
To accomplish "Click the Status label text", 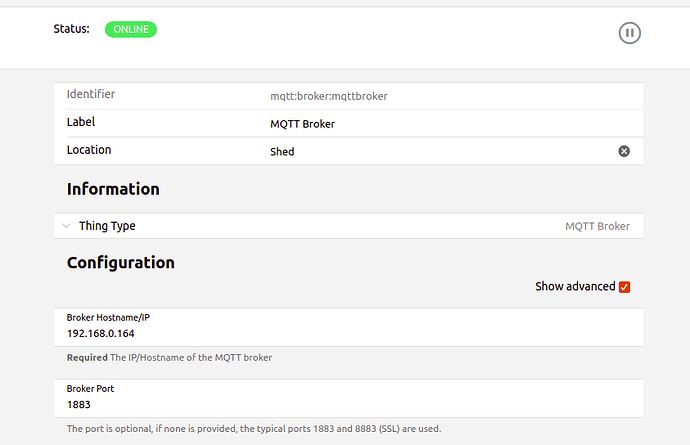I will (x=71, y=29).
